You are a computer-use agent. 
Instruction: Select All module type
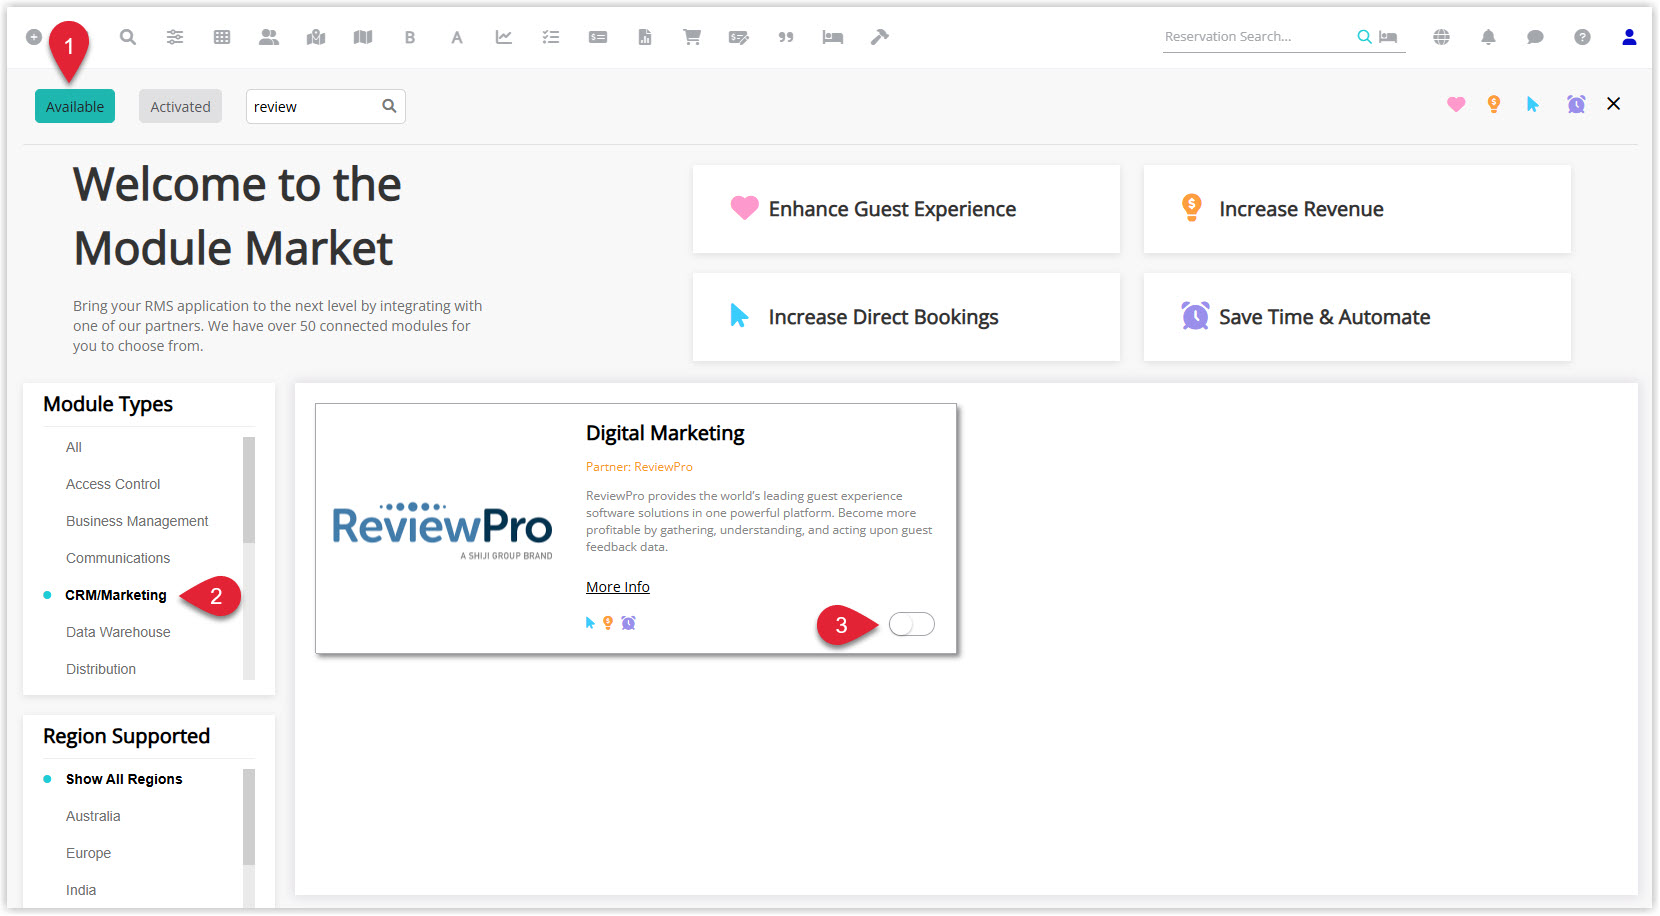(x=74, y=447)
